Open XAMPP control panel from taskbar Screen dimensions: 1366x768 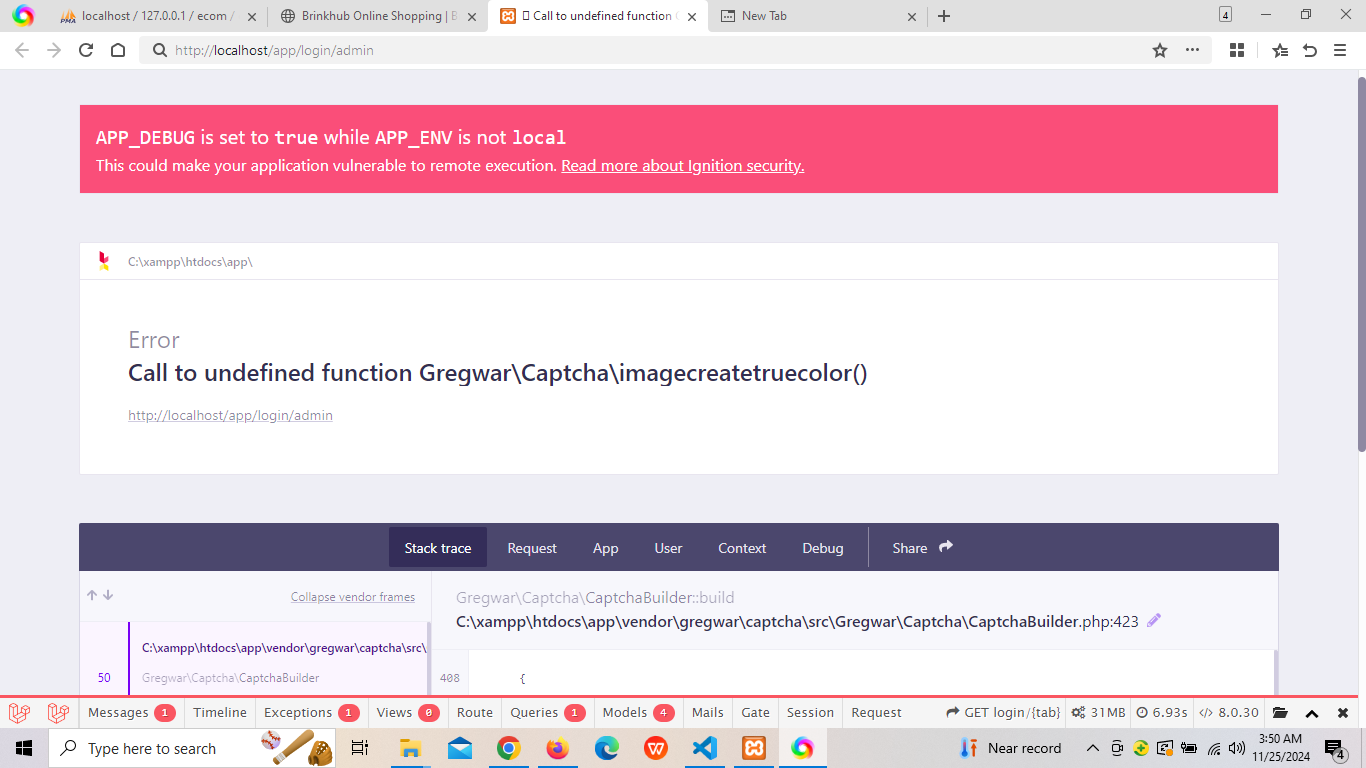click(x=754, y=748)
